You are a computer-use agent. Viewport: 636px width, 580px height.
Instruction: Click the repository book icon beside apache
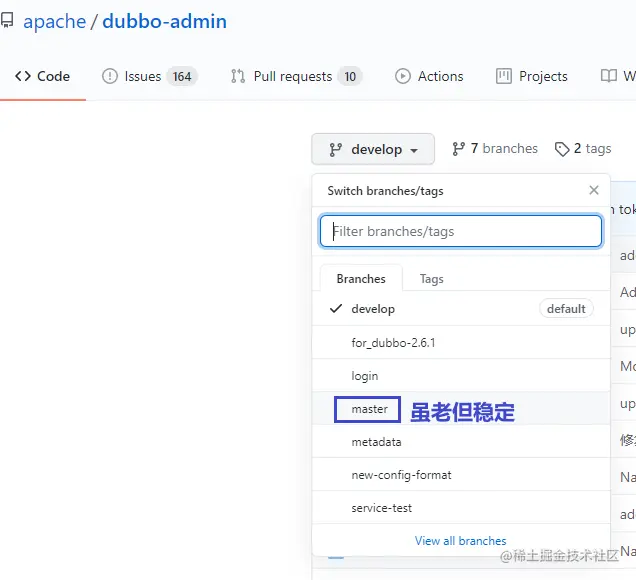7,20
